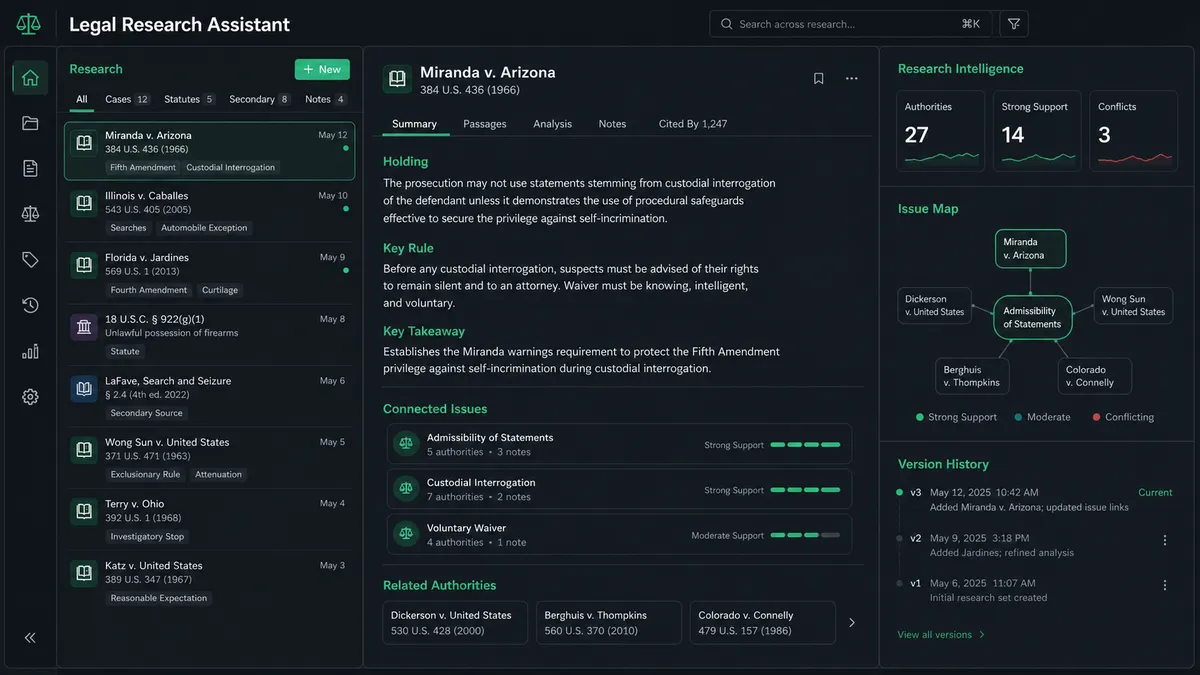
Task: Create a new research item with New button
Action: (322, 69)
